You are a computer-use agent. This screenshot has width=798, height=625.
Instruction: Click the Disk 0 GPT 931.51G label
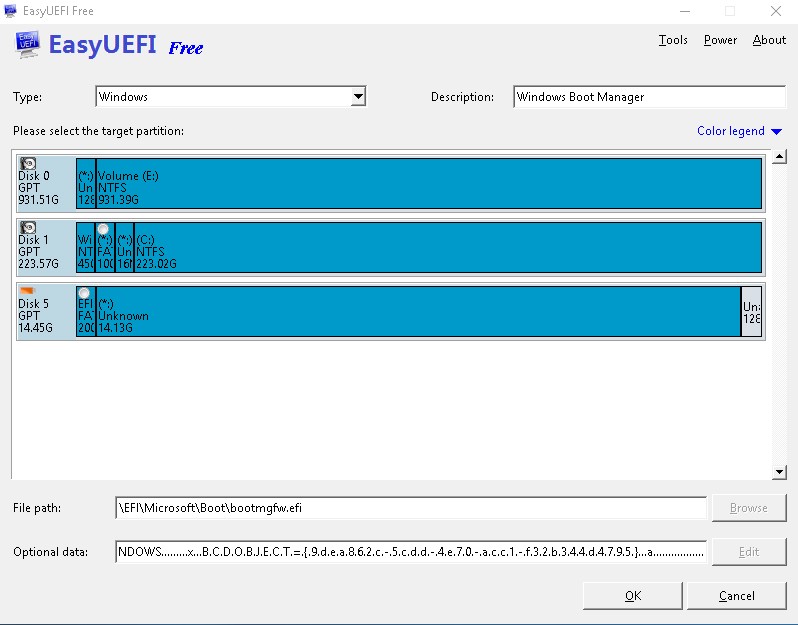(x=38, y=188)
